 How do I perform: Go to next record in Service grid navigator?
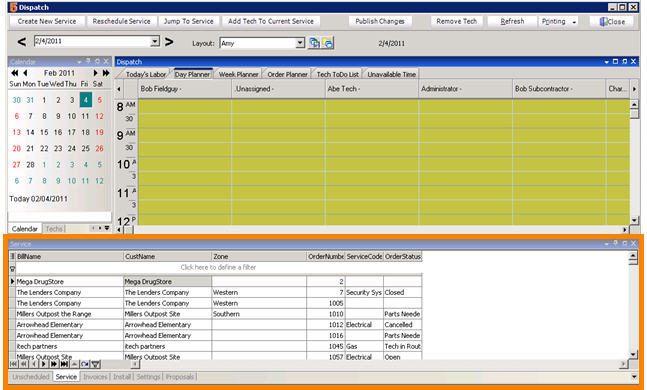[x=44, y=364]
